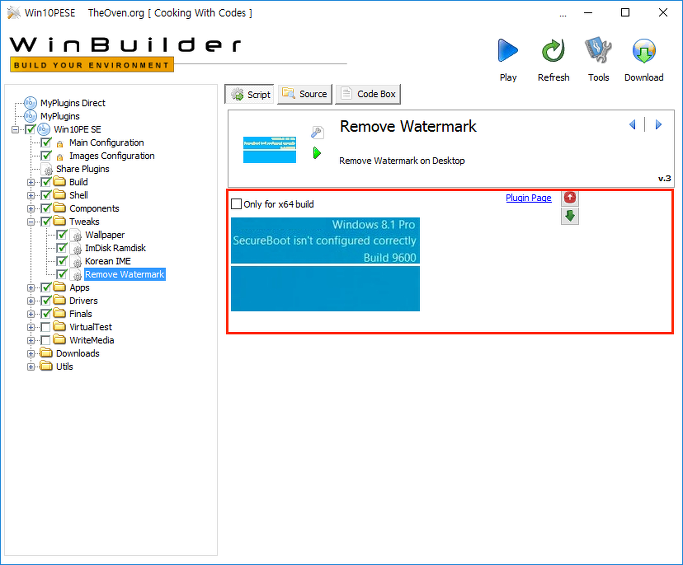
Task: Select the Wallpaper tree item
Action: 105,235
